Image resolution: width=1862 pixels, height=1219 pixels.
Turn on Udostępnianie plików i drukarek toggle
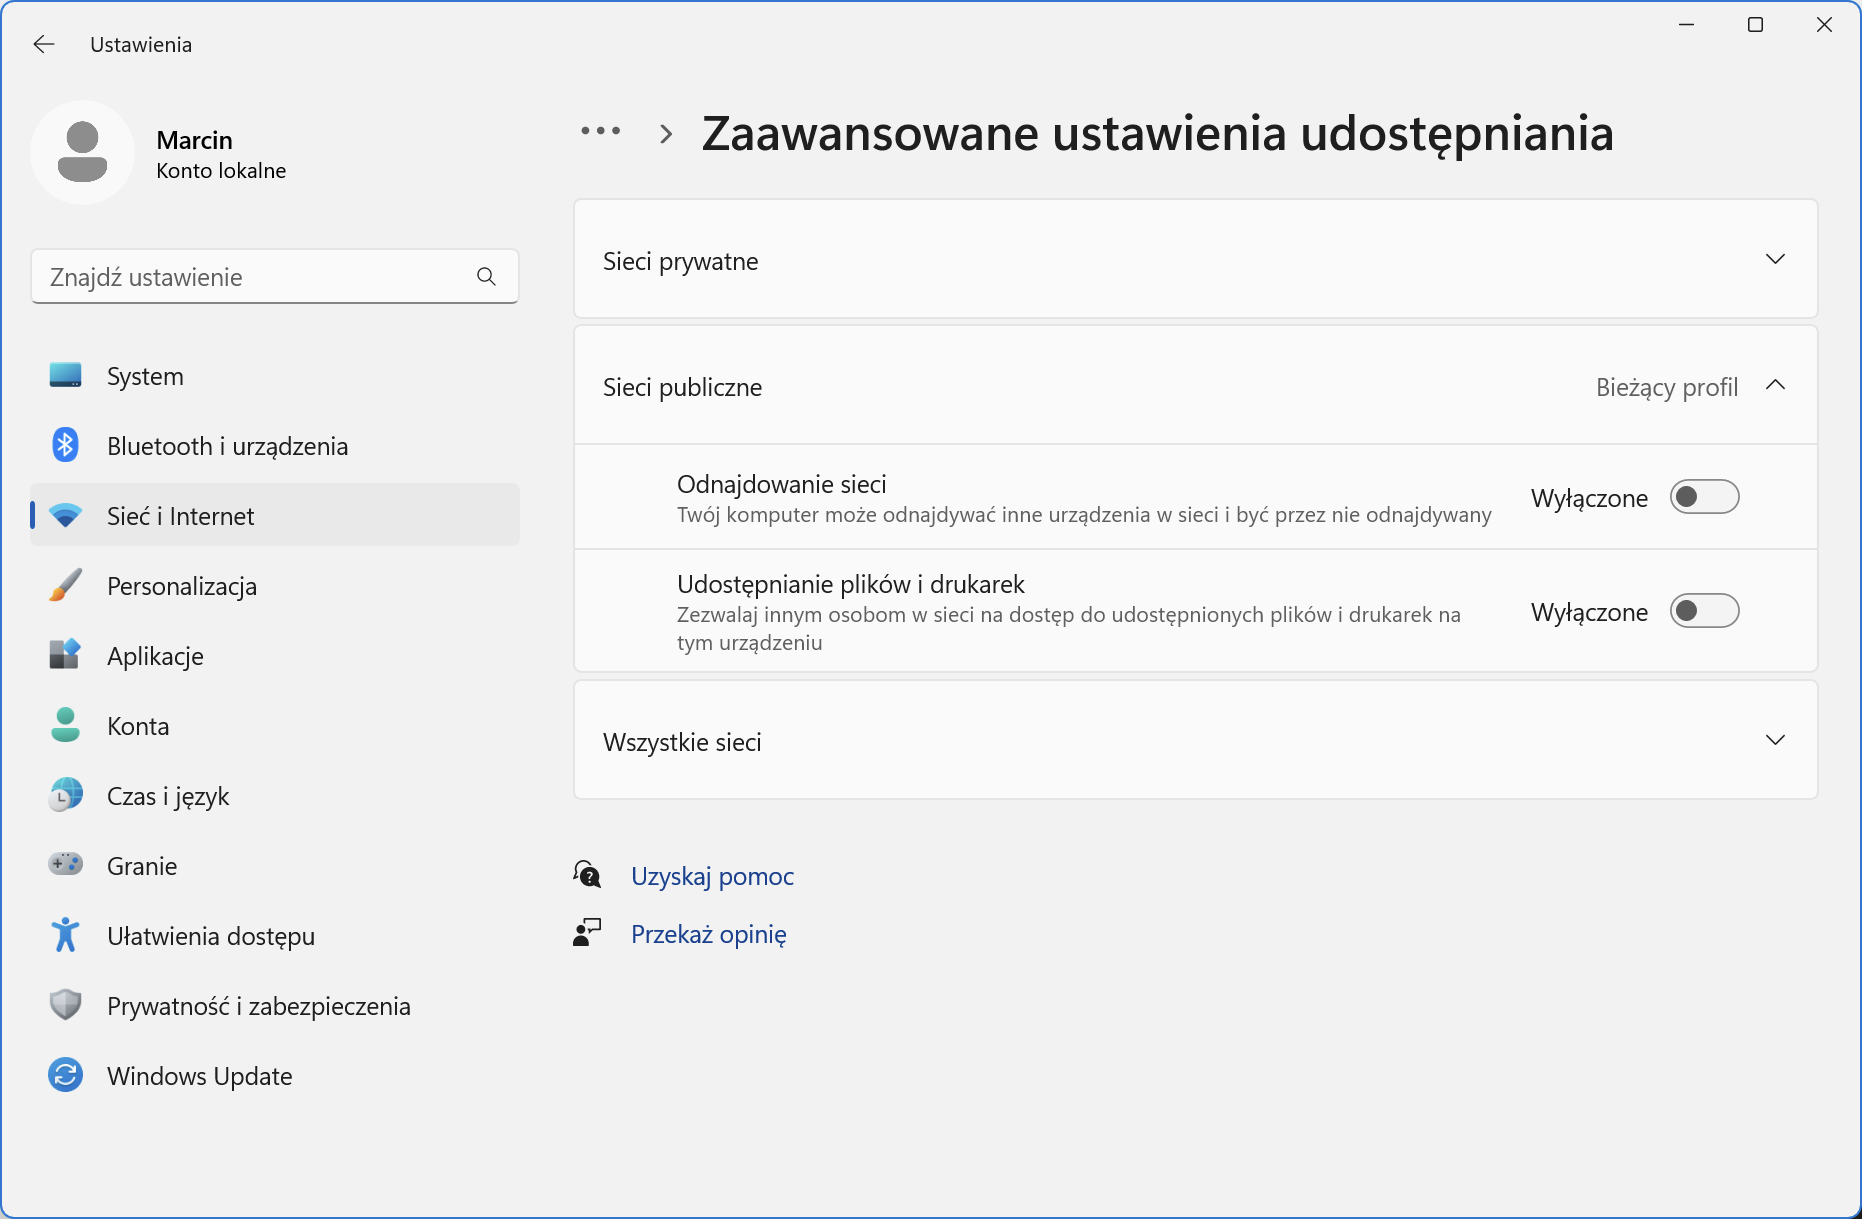click(1705, 611)
